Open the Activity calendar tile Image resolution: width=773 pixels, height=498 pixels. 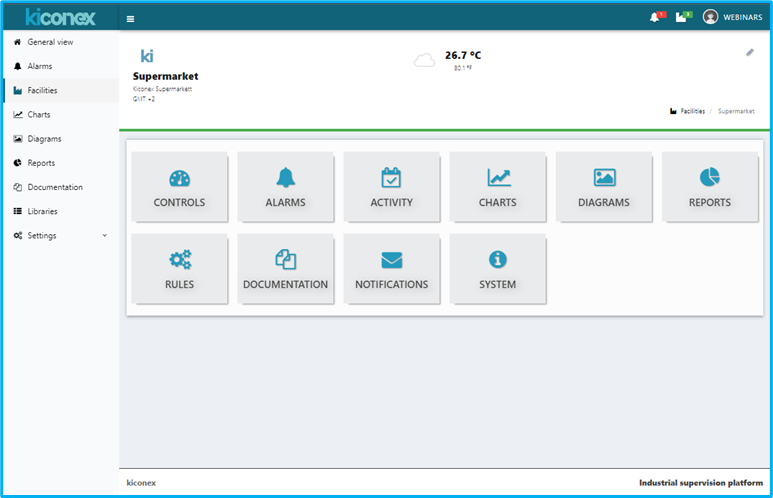click(x=391, y=186)
